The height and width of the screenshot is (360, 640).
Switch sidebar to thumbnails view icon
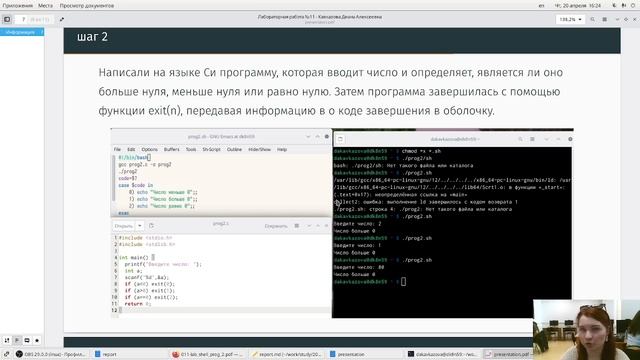7,340
